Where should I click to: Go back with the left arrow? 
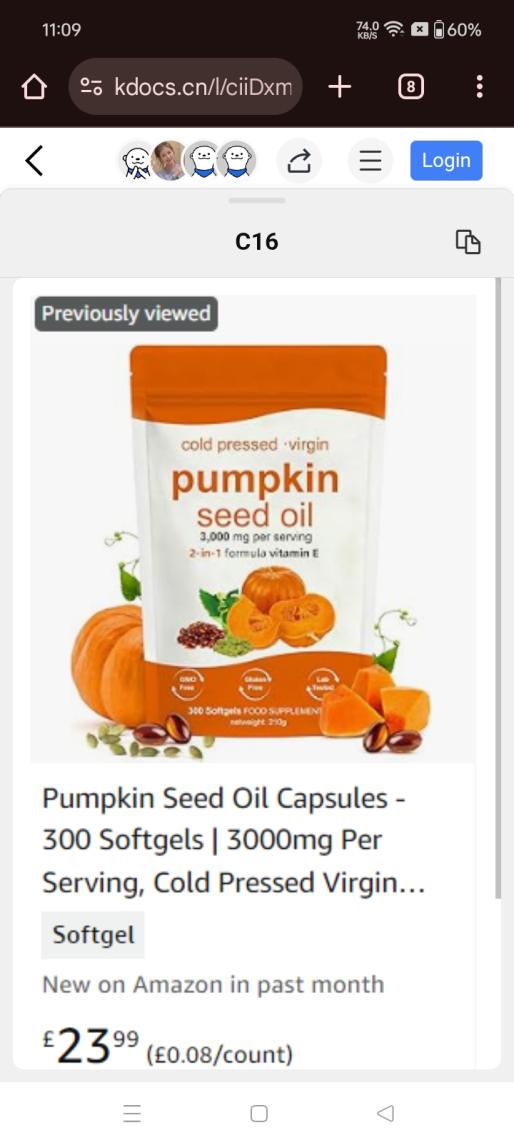coord(34,161)
